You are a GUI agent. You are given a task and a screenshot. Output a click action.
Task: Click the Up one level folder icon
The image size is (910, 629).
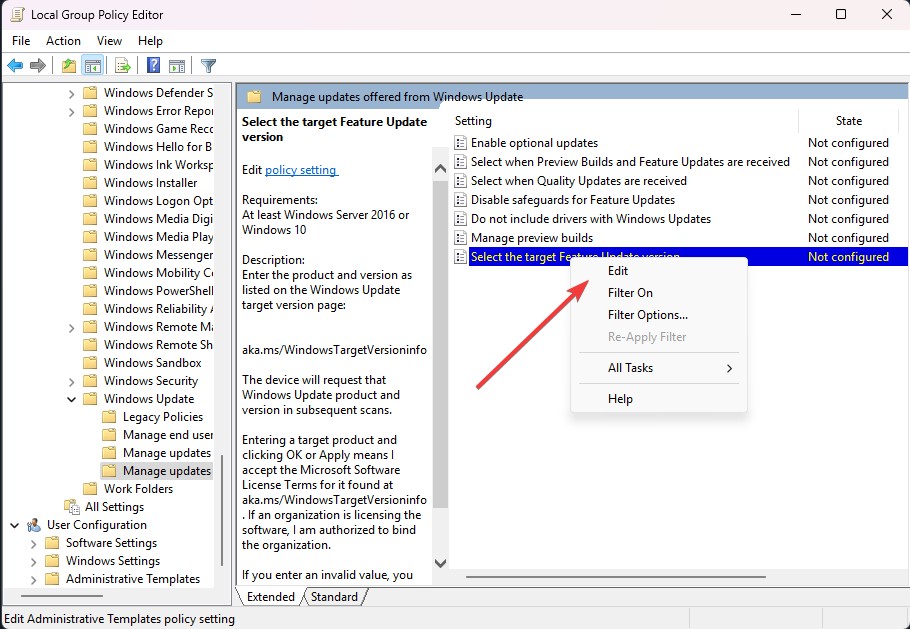pos(69,66)
